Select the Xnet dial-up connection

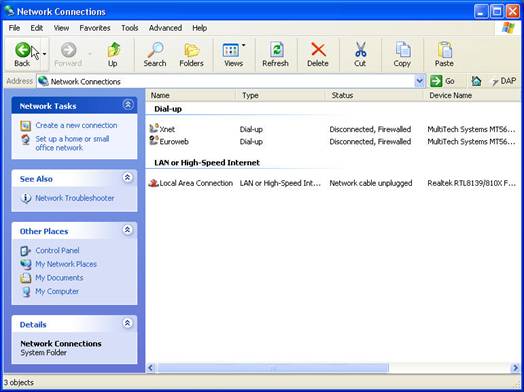coord(167,129)
